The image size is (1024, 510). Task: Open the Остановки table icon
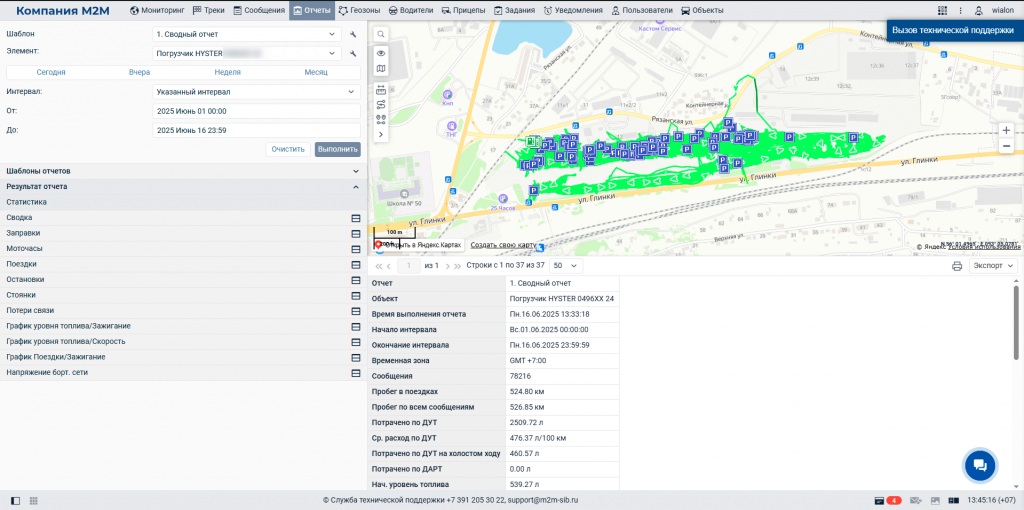[x=356, y=279]
